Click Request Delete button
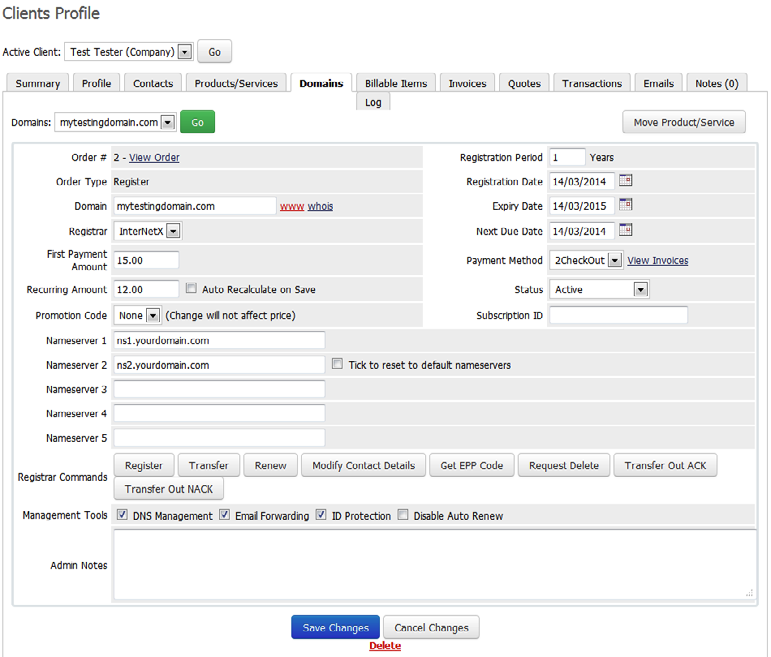This screenshot has height=657, width=771. (x=563, y=465)
